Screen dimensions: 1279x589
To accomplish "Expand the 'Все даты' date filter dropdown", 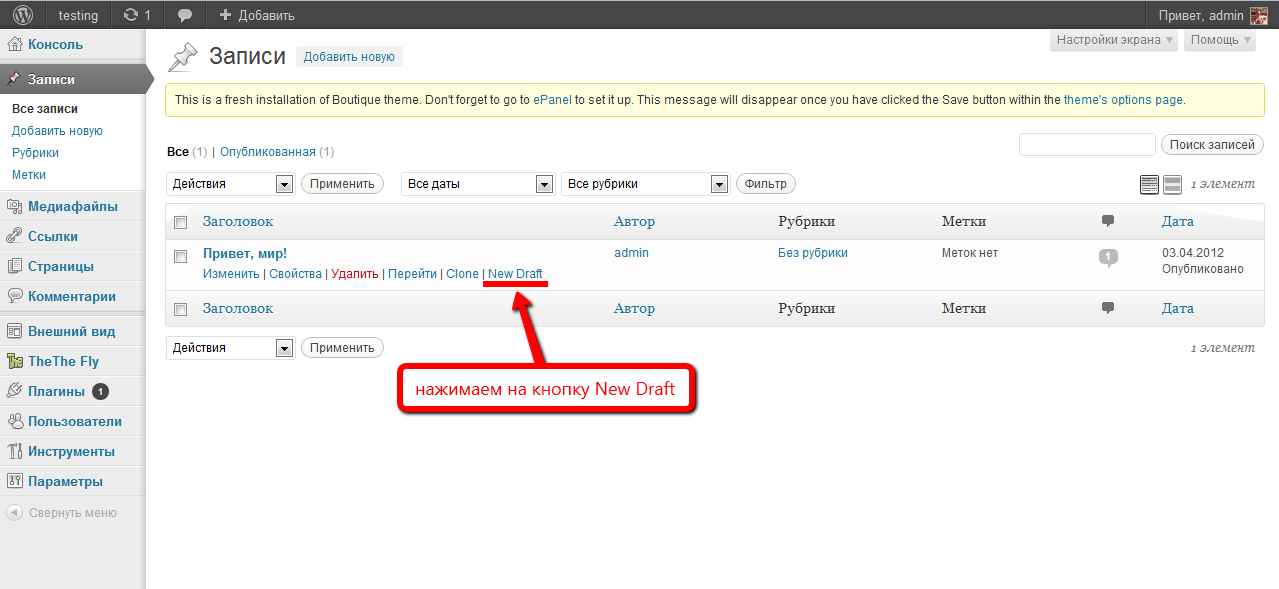I will (x=477, y=184).
